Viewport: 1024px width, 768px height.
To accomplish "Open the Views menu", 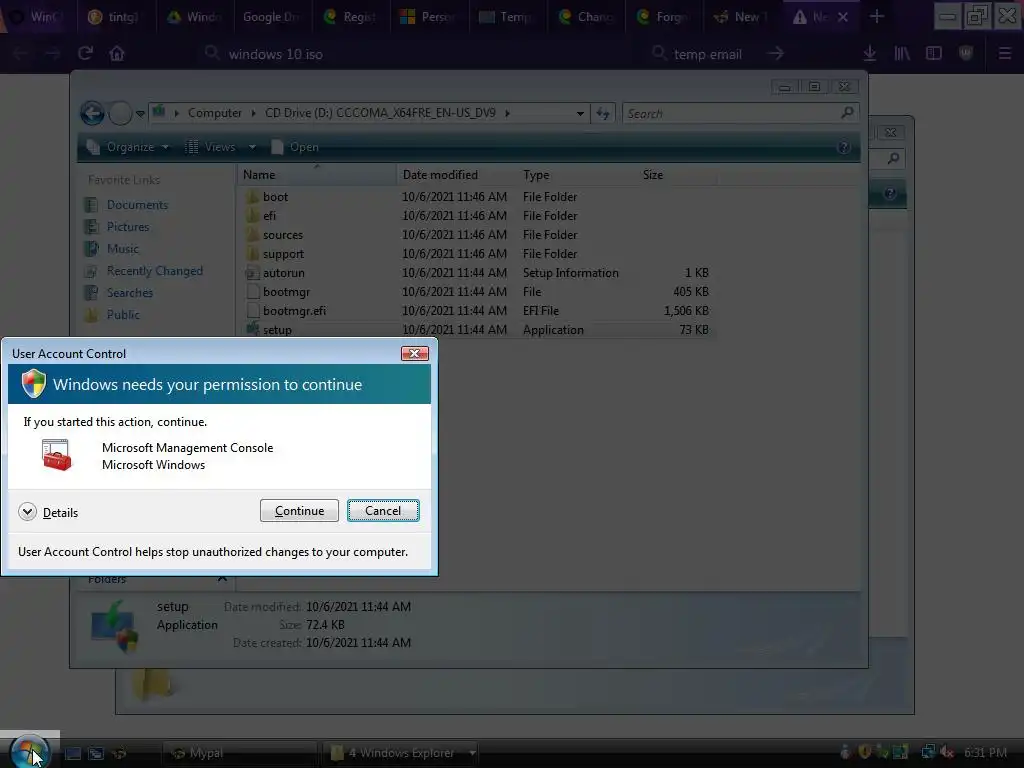I will click(211, 147).
